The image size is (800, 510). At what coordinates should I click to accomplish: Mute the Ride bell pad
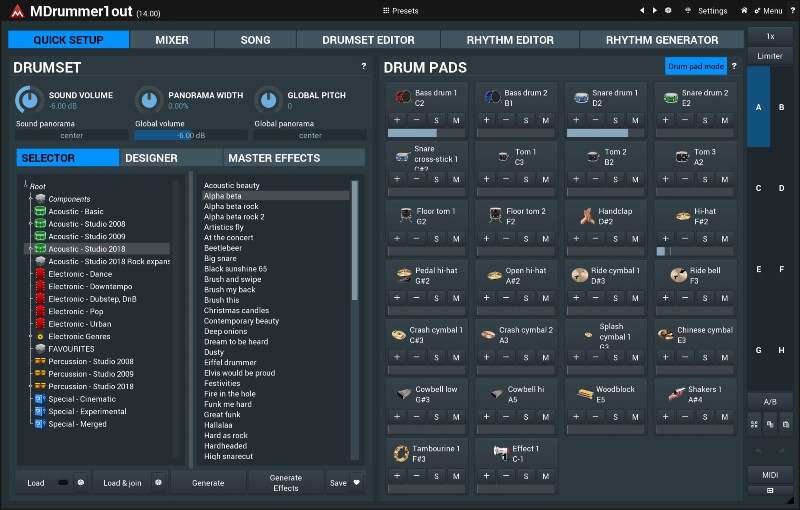724,298
